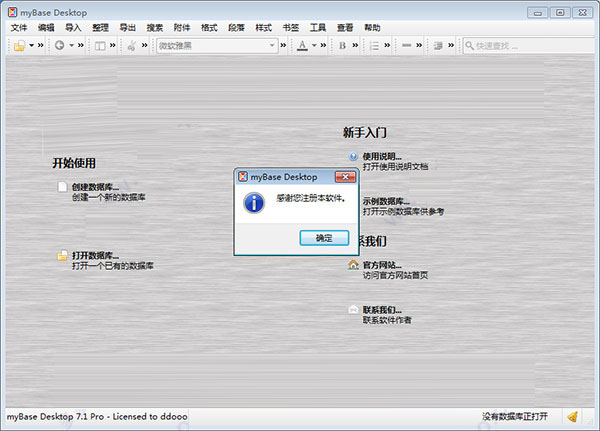Expand the overflow chevron after the scissors icon
The image size is (600, 431).
(x=144, y=46)
